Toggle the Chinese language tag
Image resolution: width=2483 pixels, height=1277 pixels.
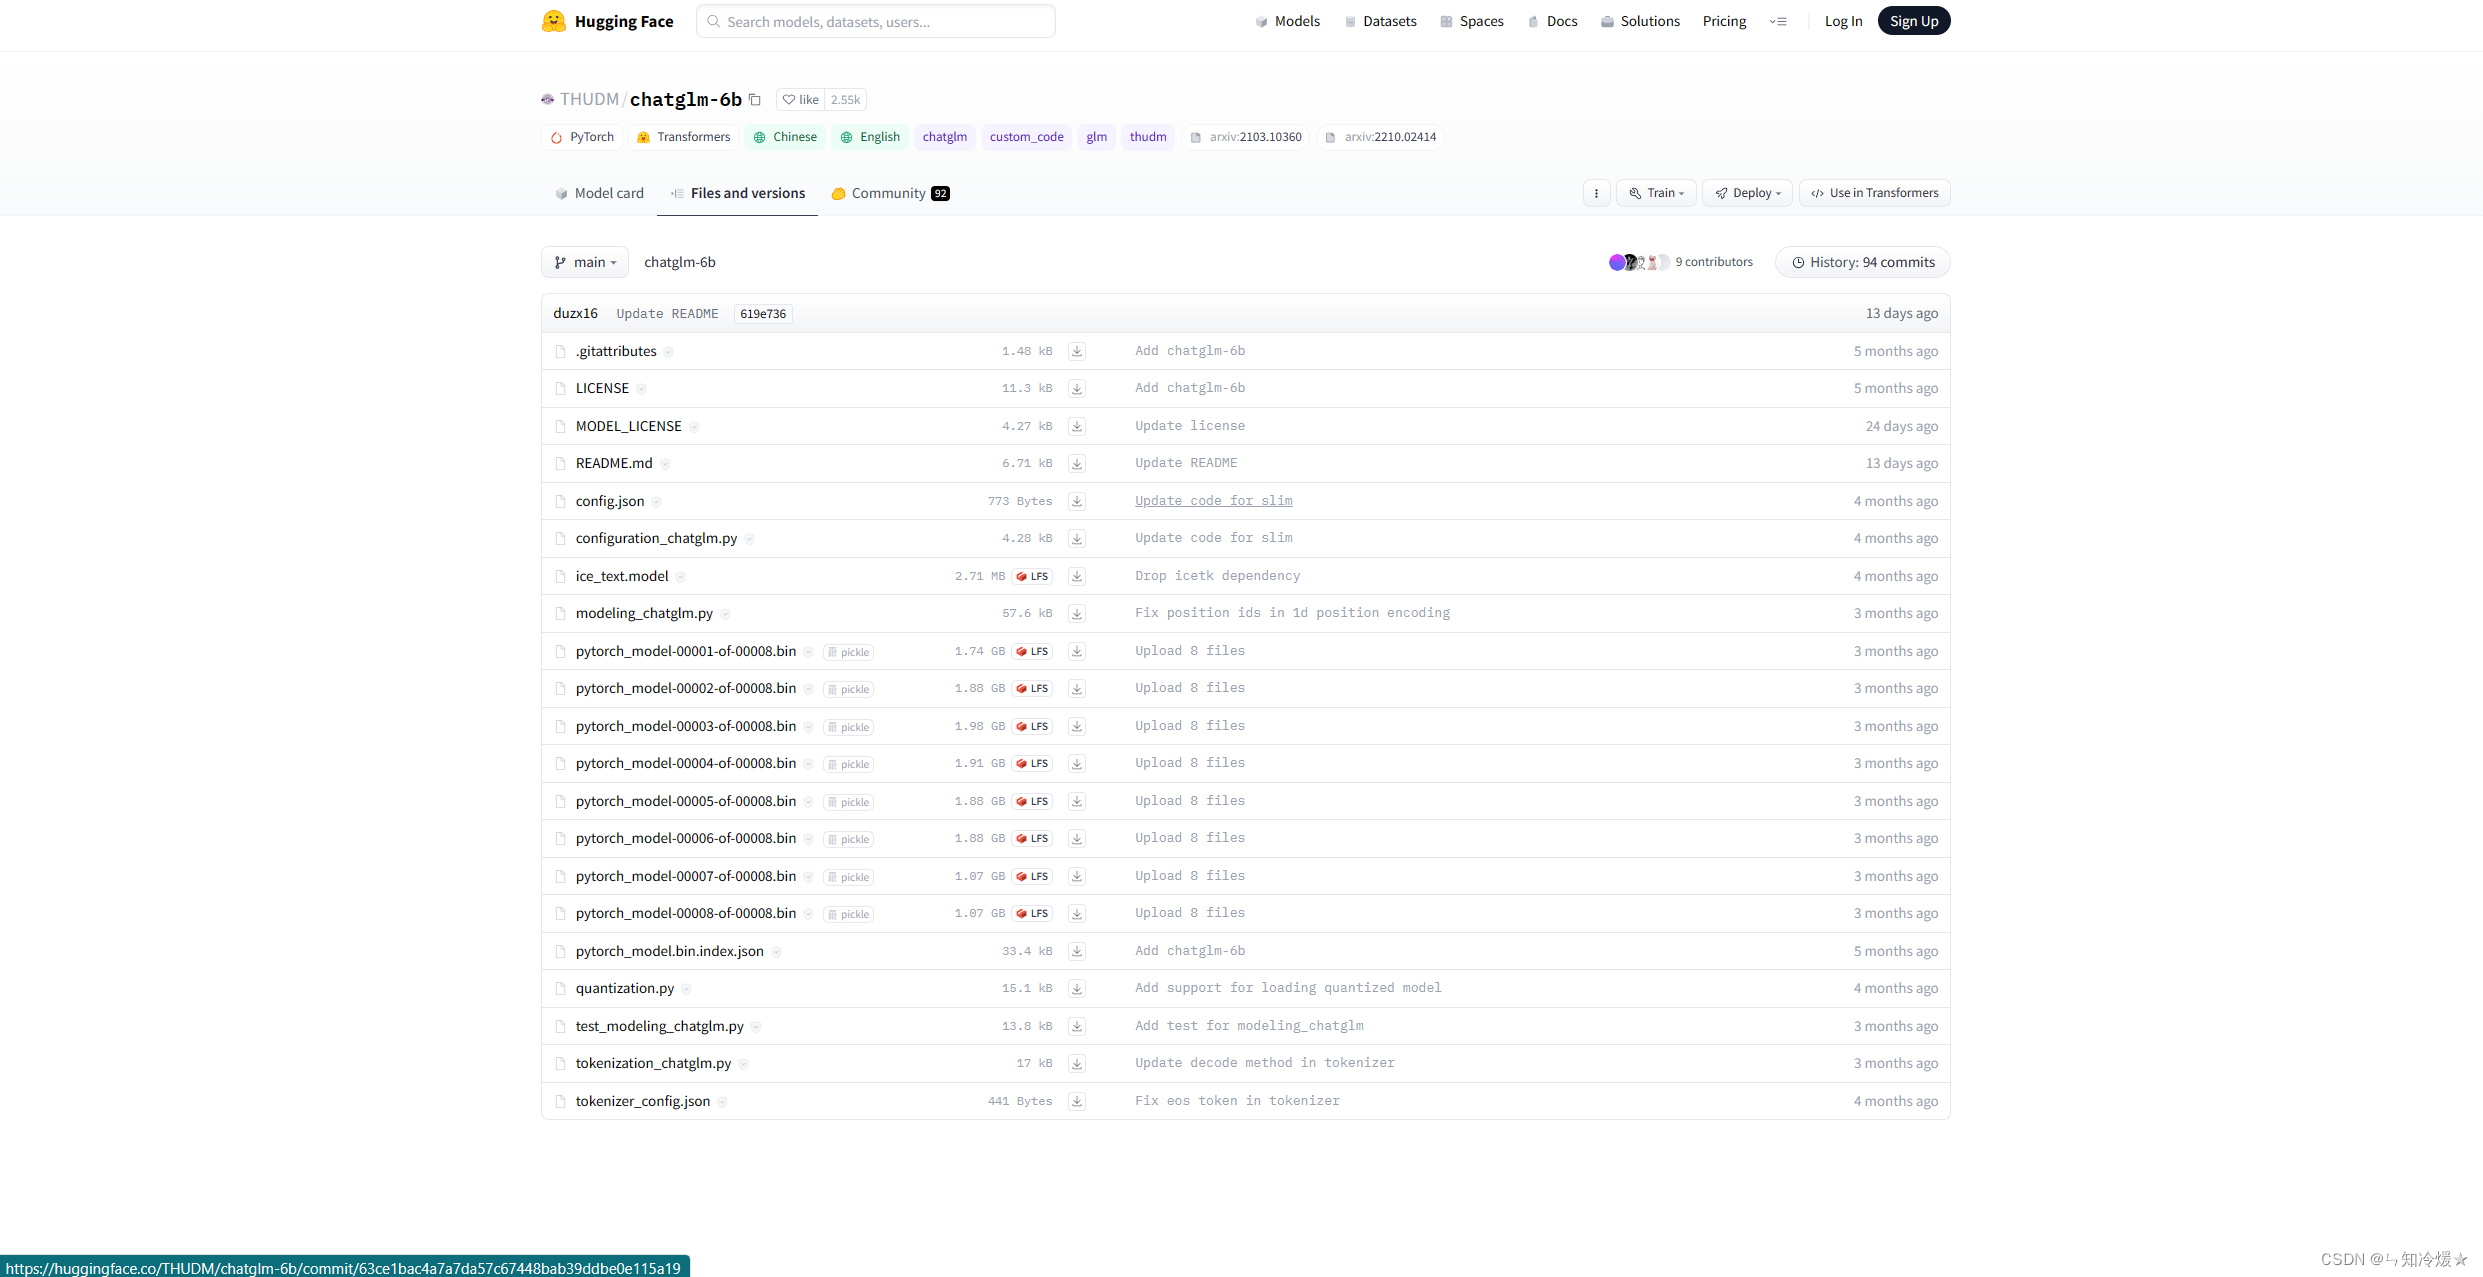click(785, 137)
